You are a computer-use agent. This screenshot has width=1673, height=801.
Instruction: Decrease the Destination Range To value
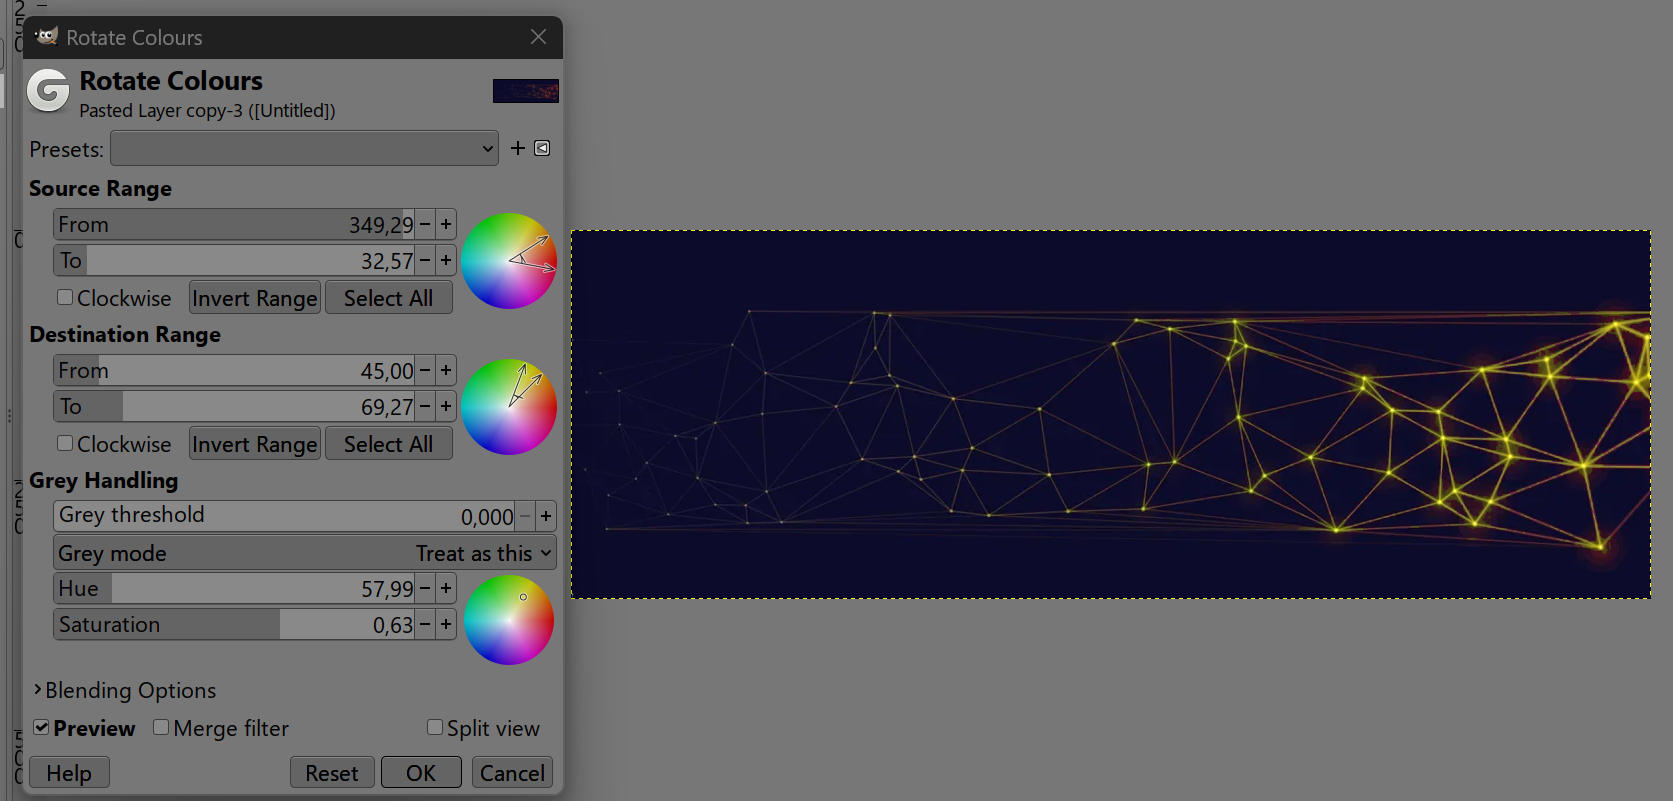pos(425,406)
